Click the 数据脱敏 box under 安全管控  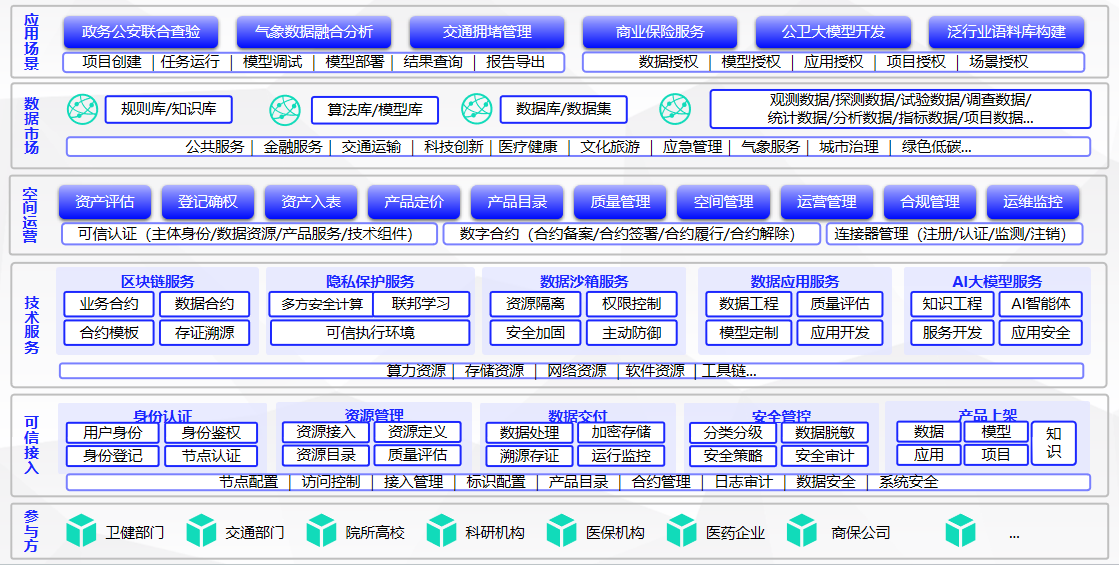(x=825, y=433)
